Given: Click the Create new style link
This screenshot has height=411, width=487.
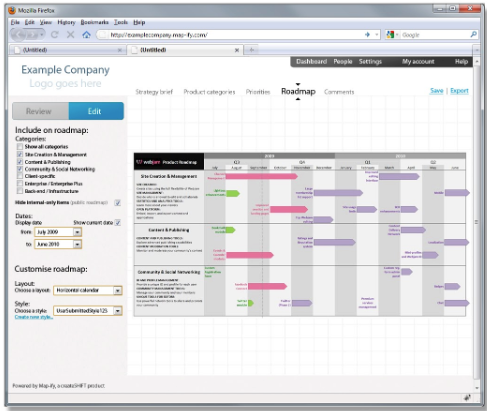Looking at the screenshot, I should [x=34, y=317].
